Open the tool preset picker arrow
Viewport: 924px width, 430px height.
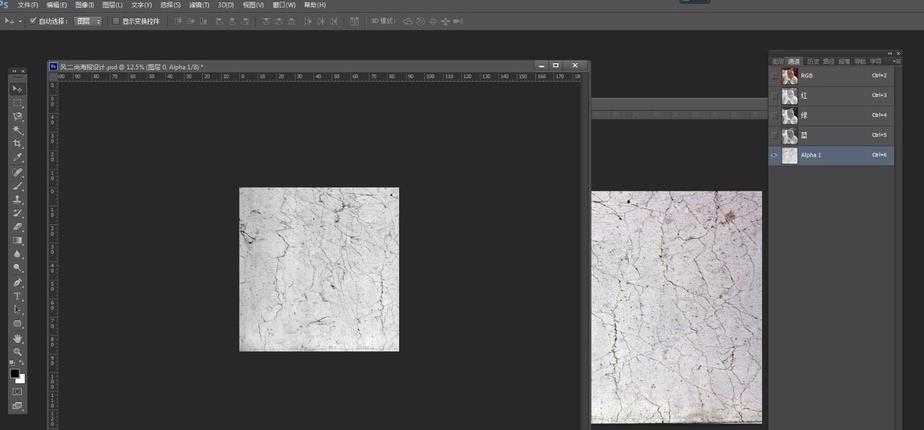20,20
